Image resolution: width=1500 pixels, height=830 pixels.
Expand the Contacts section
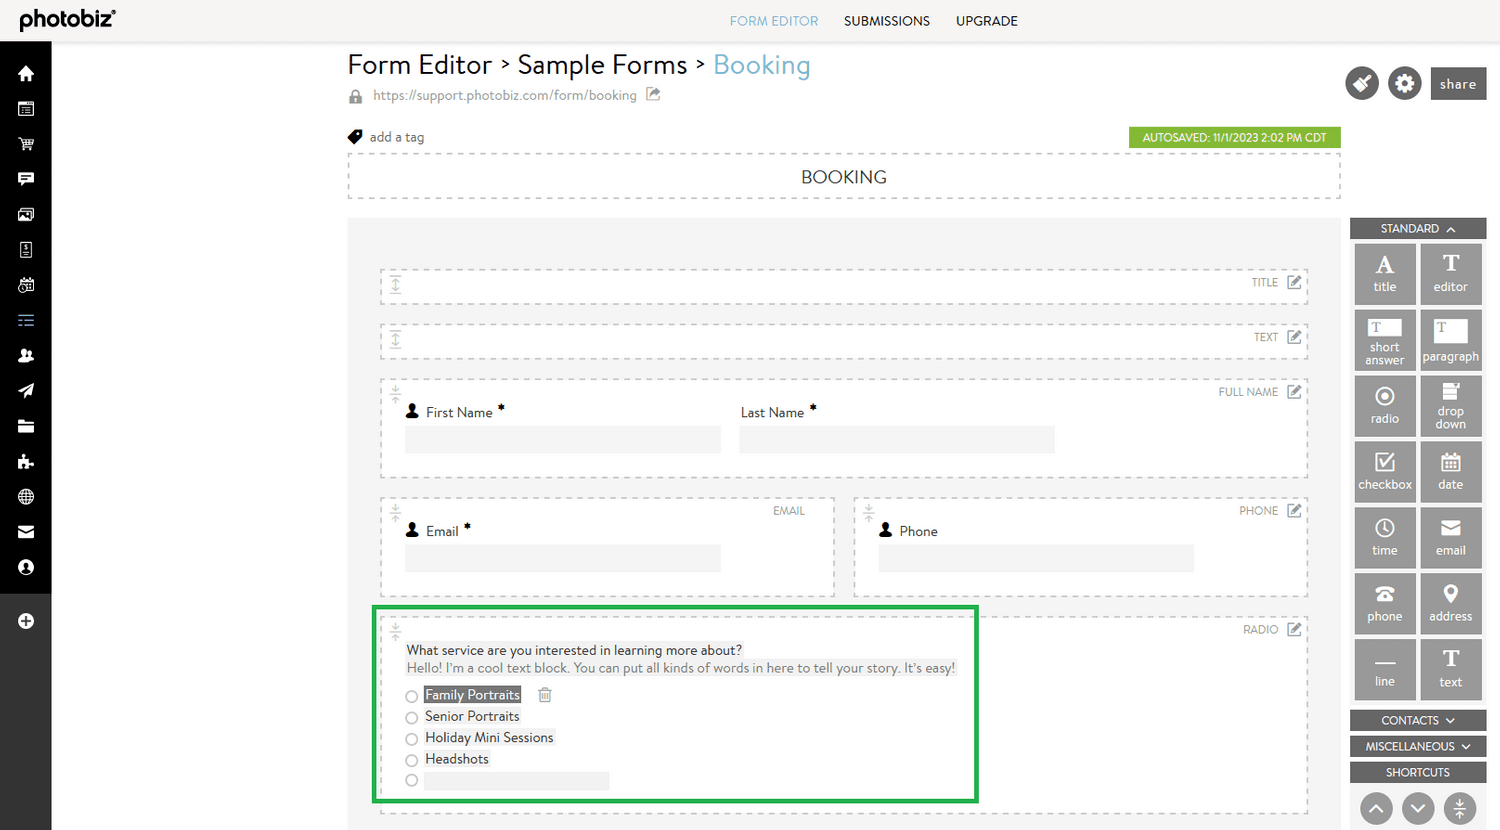click(1417, 720)
